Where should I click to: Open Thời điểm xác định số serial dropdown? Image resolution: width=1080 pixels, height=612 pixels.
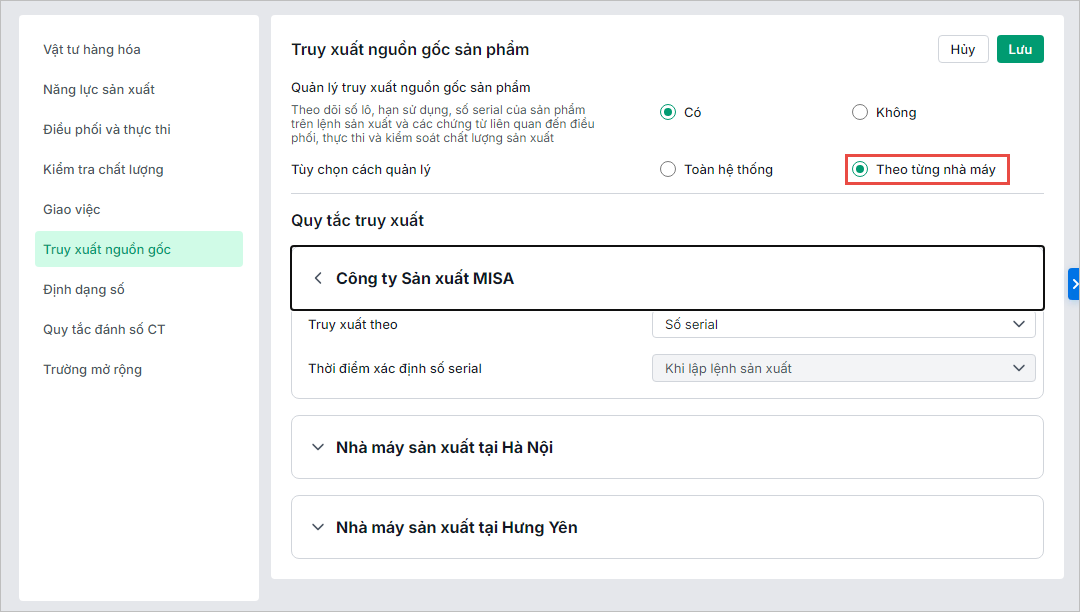pyautogui.click(x=843, y=369)
